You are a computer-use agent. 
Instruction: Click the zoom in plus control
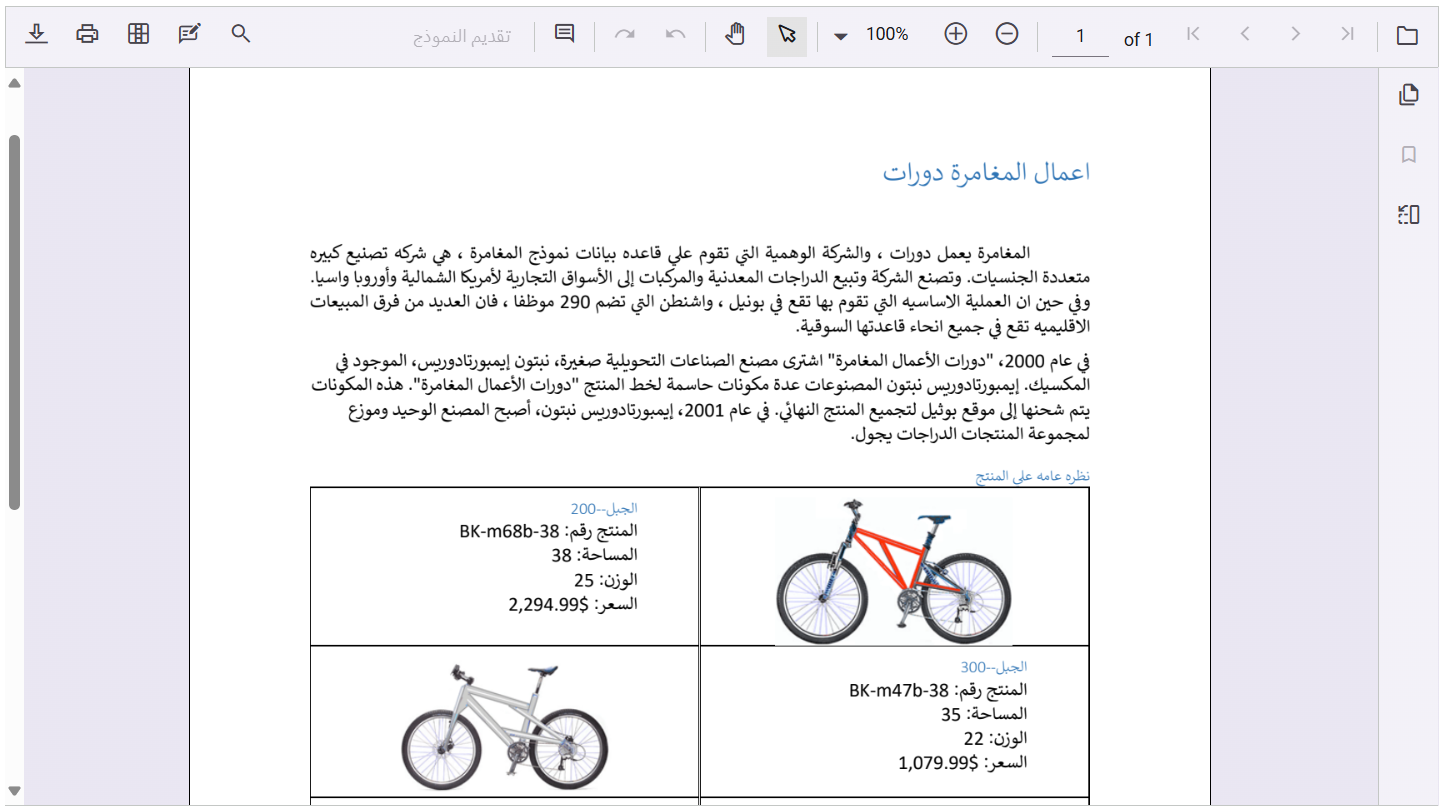coord(955,35)
